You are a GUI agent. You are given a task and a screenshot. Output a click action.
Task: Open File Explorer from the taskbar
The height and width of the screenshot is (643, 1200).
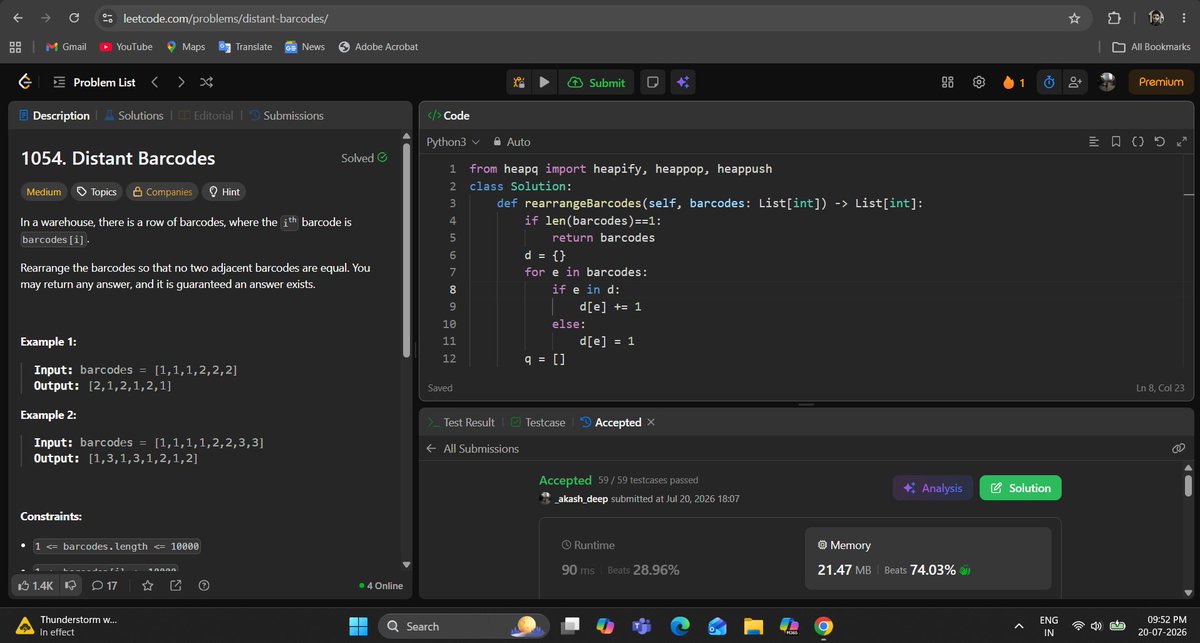(x=752, y=626)
